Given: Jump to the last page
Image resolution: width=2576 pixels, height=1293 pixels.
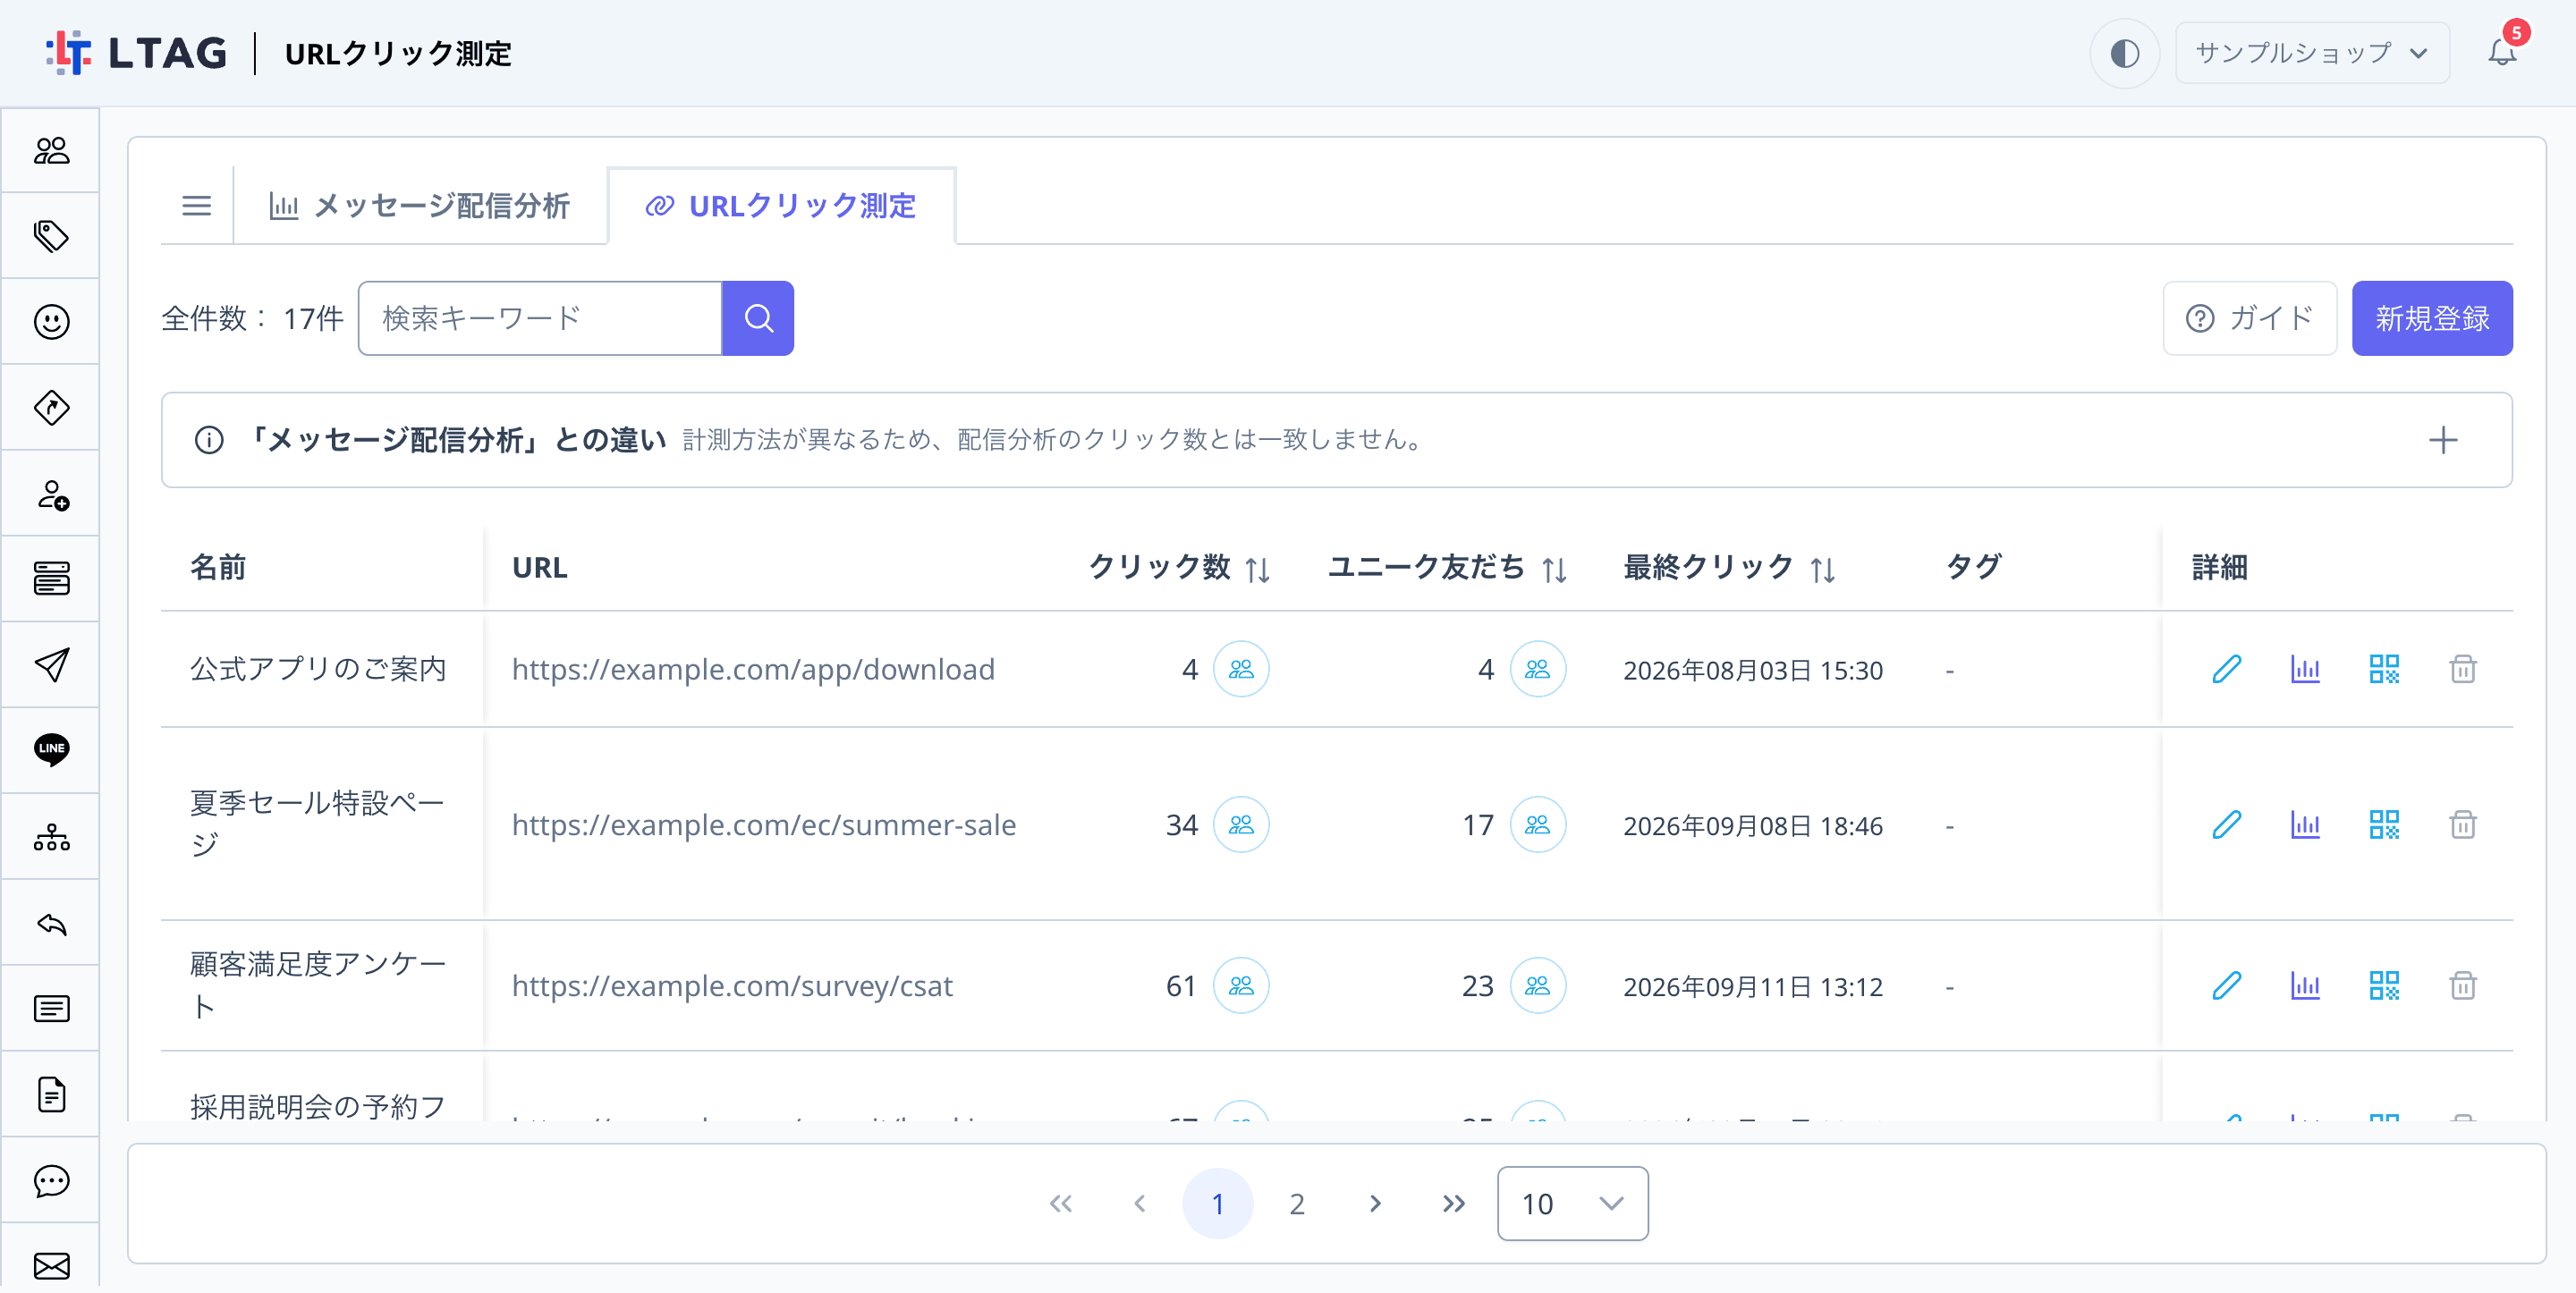Looking at the screenshot, I should point(1454,1204).
